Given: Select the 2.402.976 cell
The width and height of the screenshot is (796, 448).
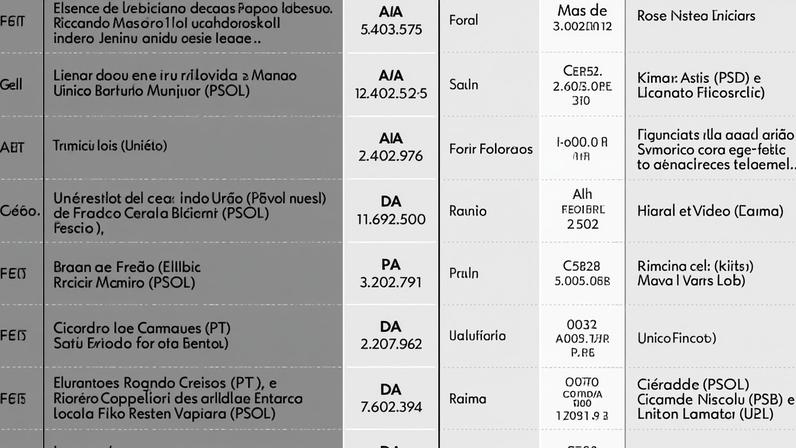Looking at the screenshot, I should (x=390, y=155).
